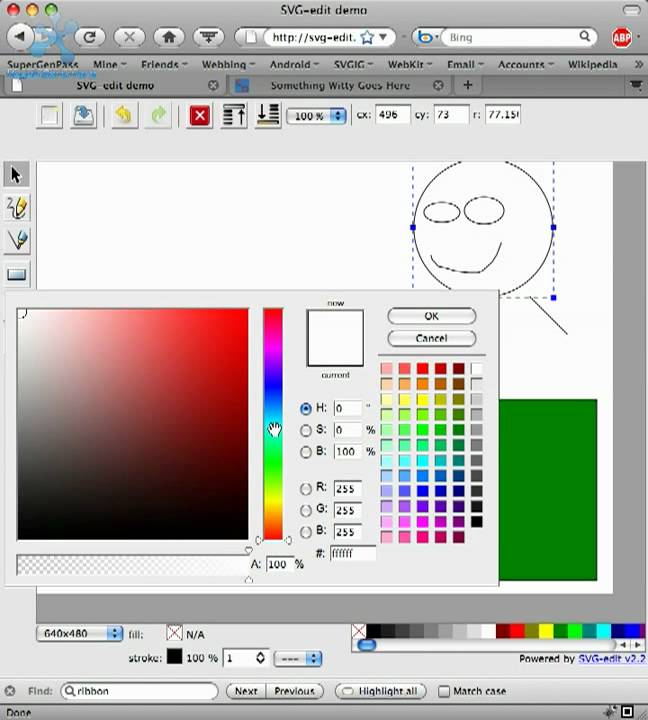
Task: Click the Find text field containing ribbon
Action: click(x=139, y=691)
